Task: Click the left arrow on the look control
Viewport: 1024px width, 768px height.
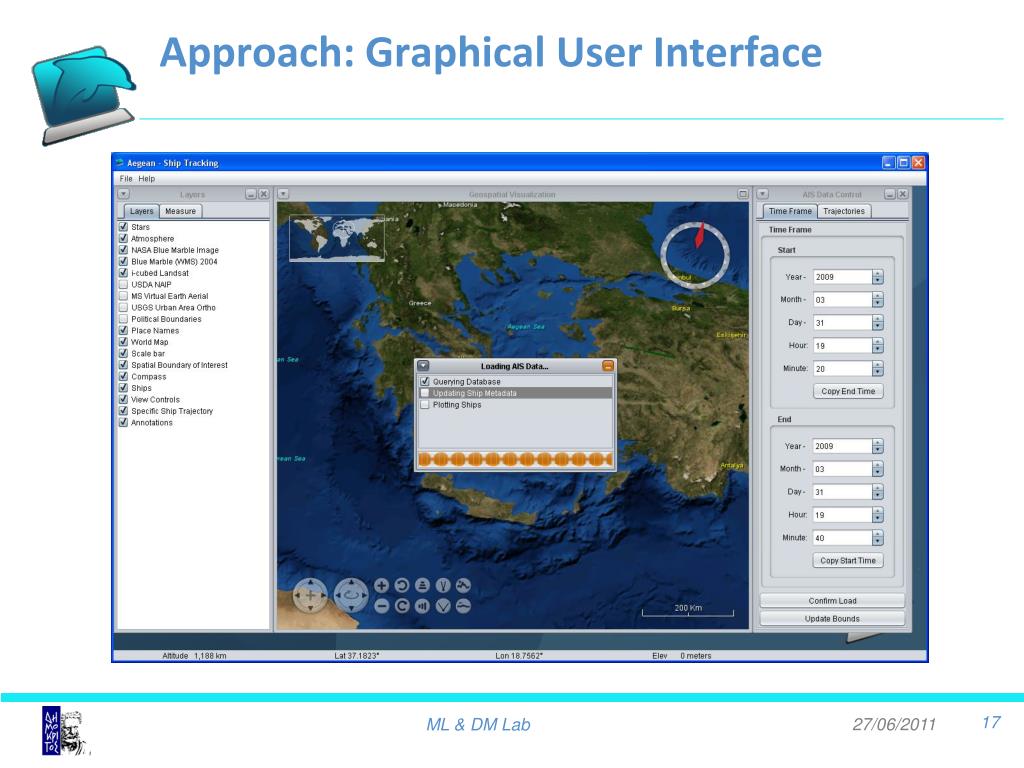Action: point(338,595)
